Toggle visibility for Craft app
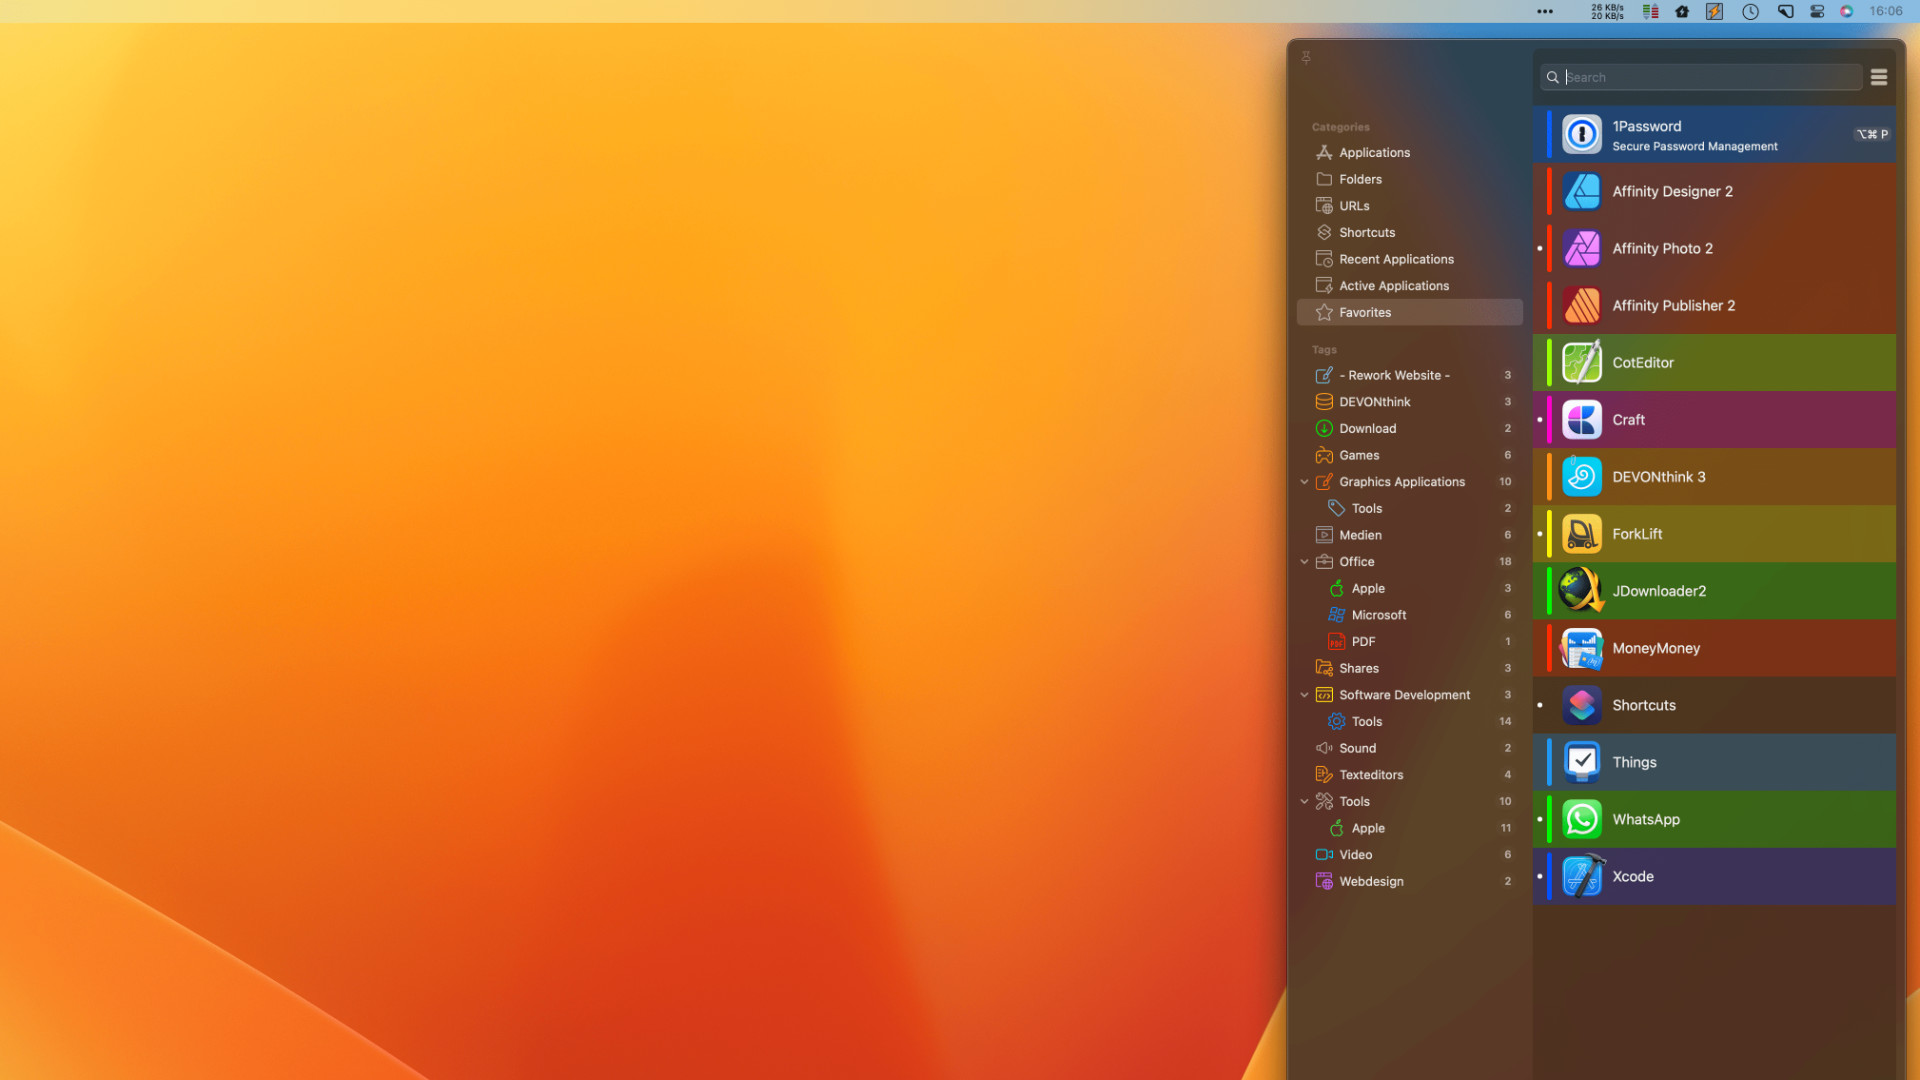Screen dimensions: 1920x1080 pos(1538,419)
